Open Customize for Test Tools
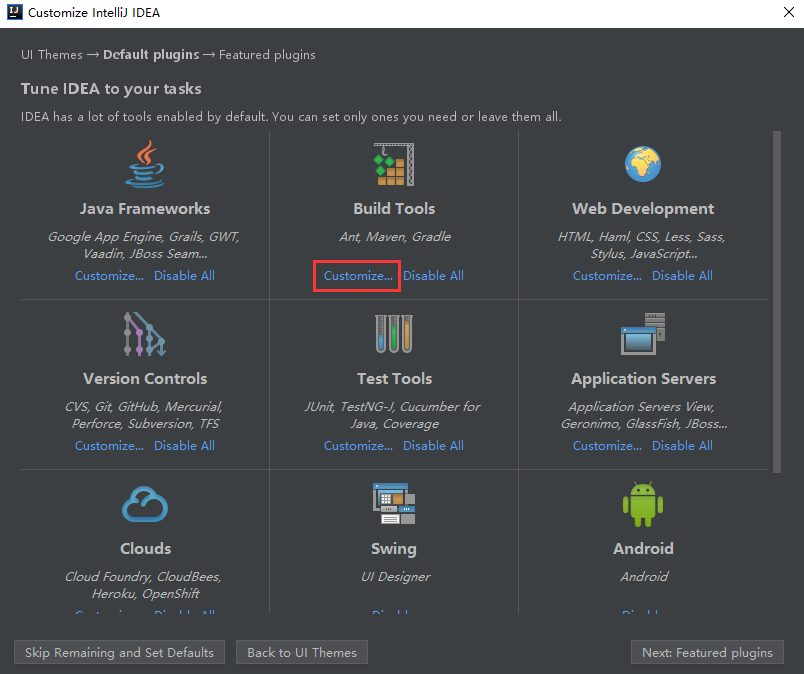The height and width of the screenshot is (674, 804). pos(358,446)
